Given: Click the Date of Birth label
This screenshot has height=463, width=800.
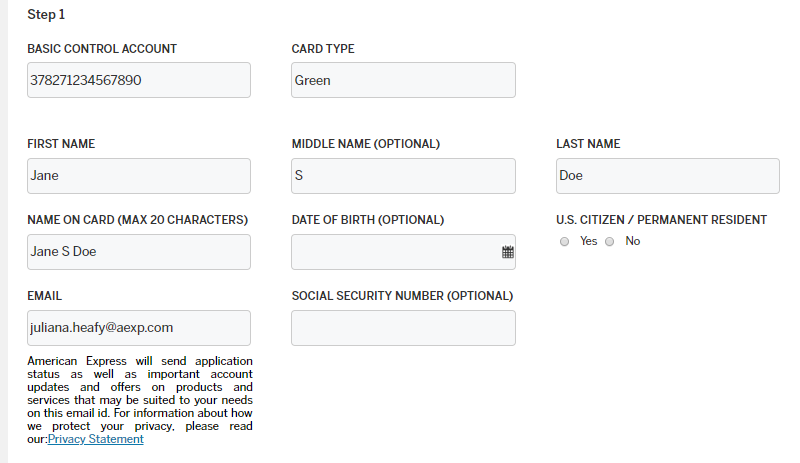Looking at the screenshot, I should [x=368, y=220].
